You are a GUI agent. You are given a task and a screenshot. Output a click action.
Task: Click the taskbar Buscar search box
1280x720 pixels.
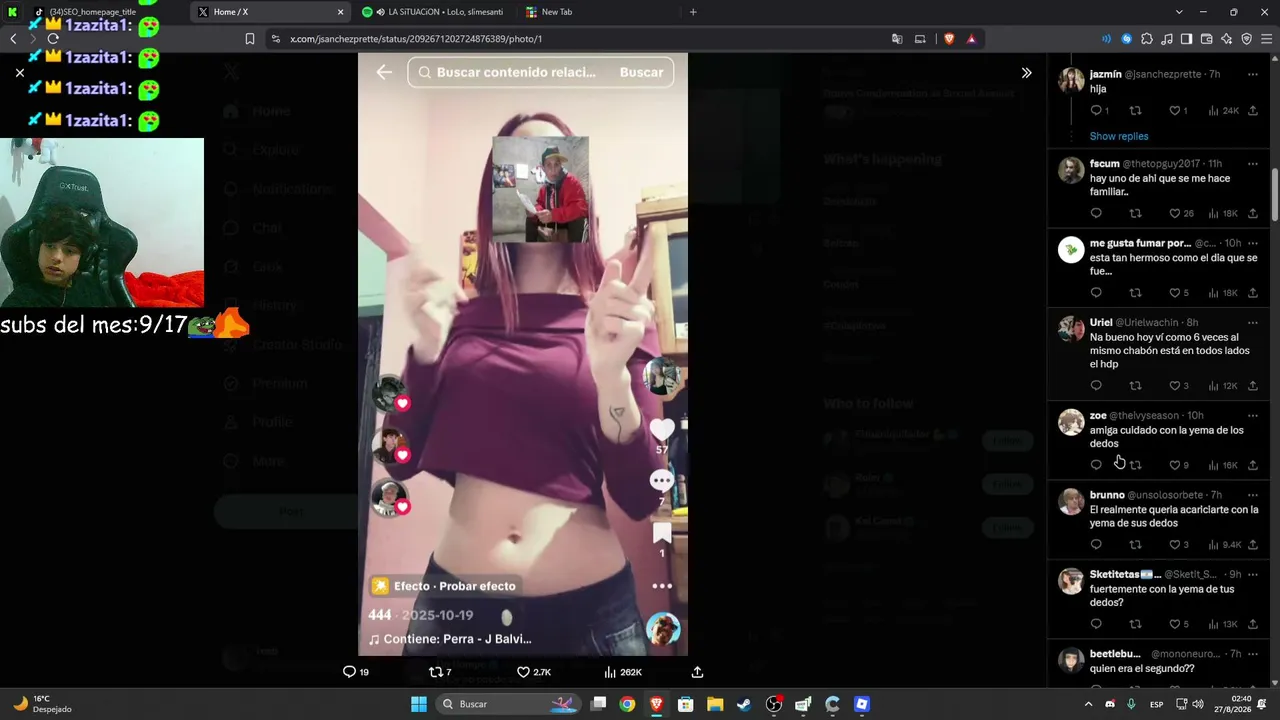[509, 704]
